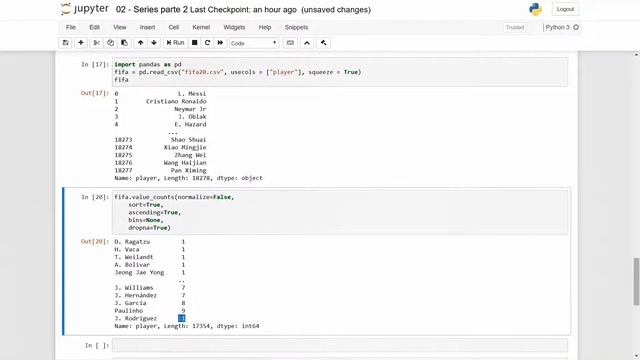This screenshot has width=640, height=360.
Task: Open the Snippets menu
Action: (296, 27)
